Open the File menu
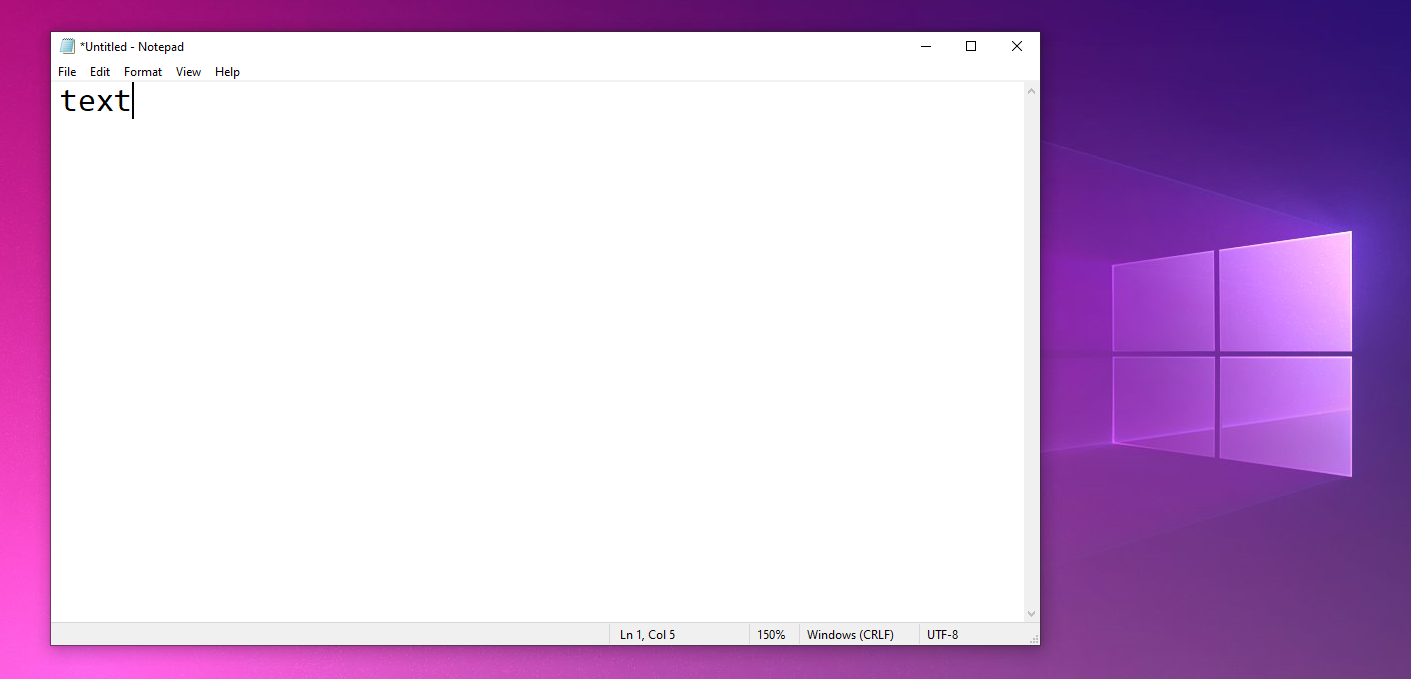The height and width of the screenshot is (679, 1411). (67, 72)
